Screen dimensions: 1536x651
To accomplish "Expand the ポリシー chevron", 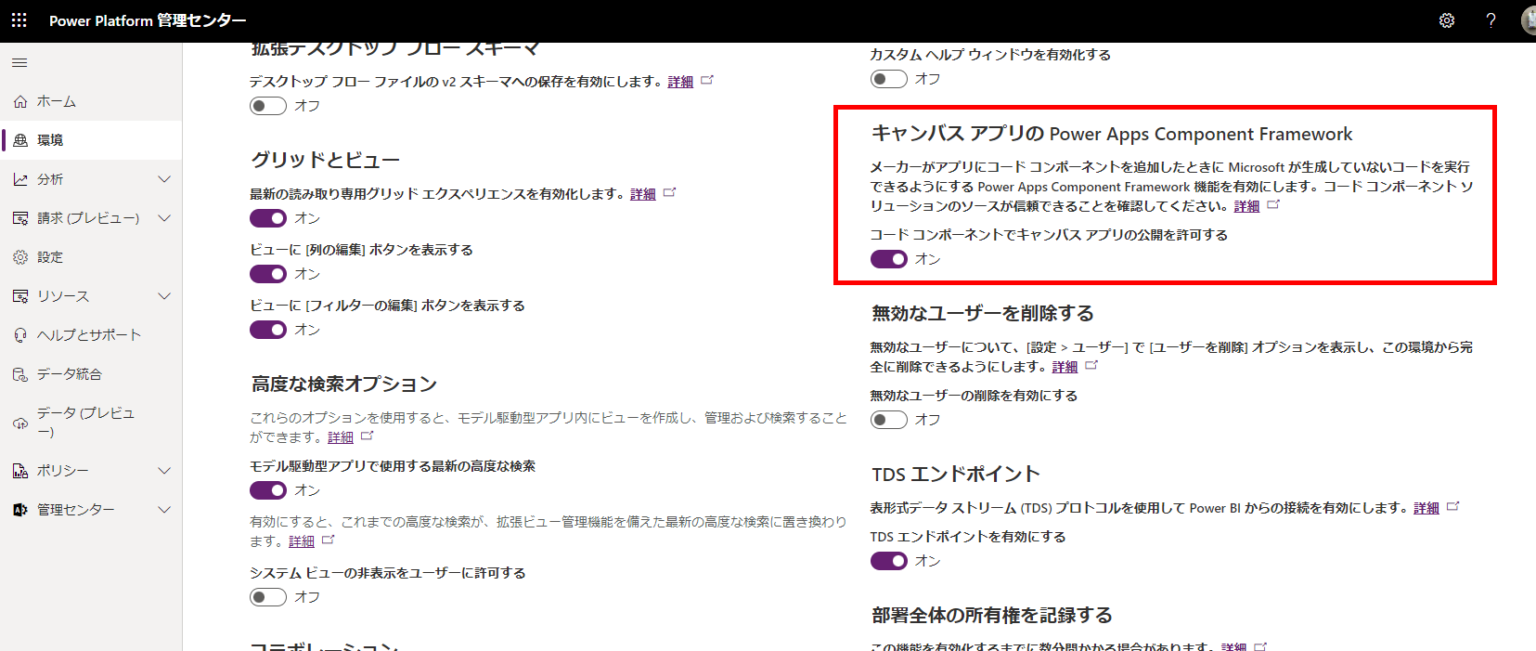I will (165, 471).
